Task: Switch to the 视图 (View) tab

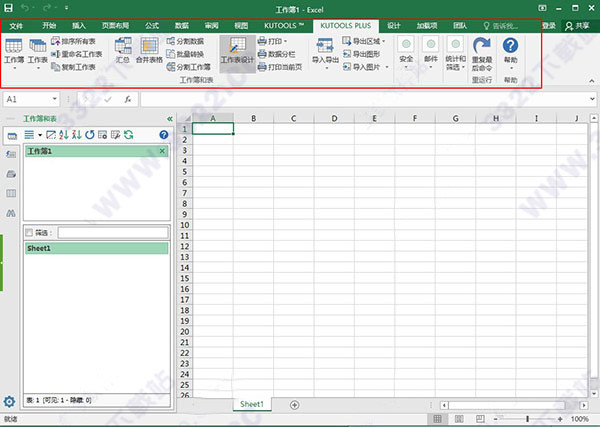Action: [241, 26]
